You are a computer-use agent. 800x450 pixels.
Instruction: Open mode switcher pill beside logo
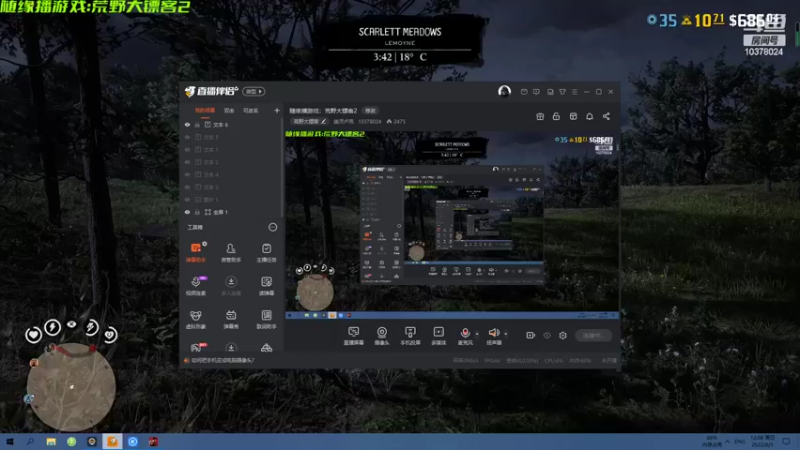click(x=254, y=91)
